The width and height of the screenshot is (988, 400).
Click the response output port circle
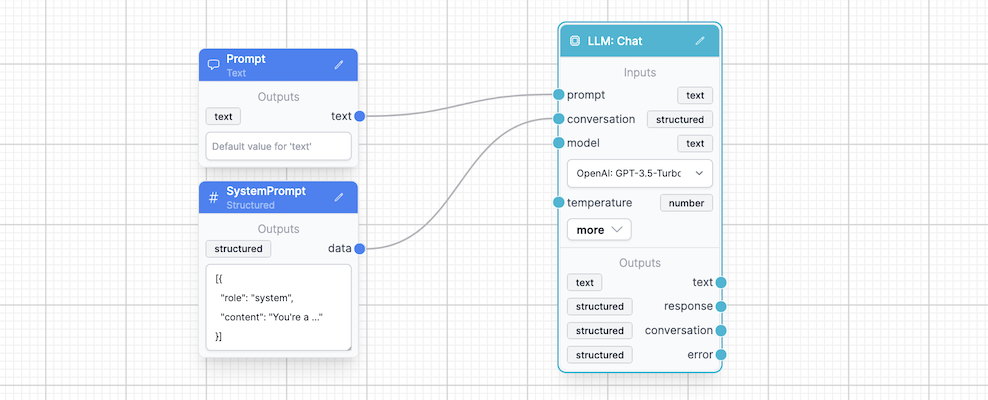coord(721,306)
